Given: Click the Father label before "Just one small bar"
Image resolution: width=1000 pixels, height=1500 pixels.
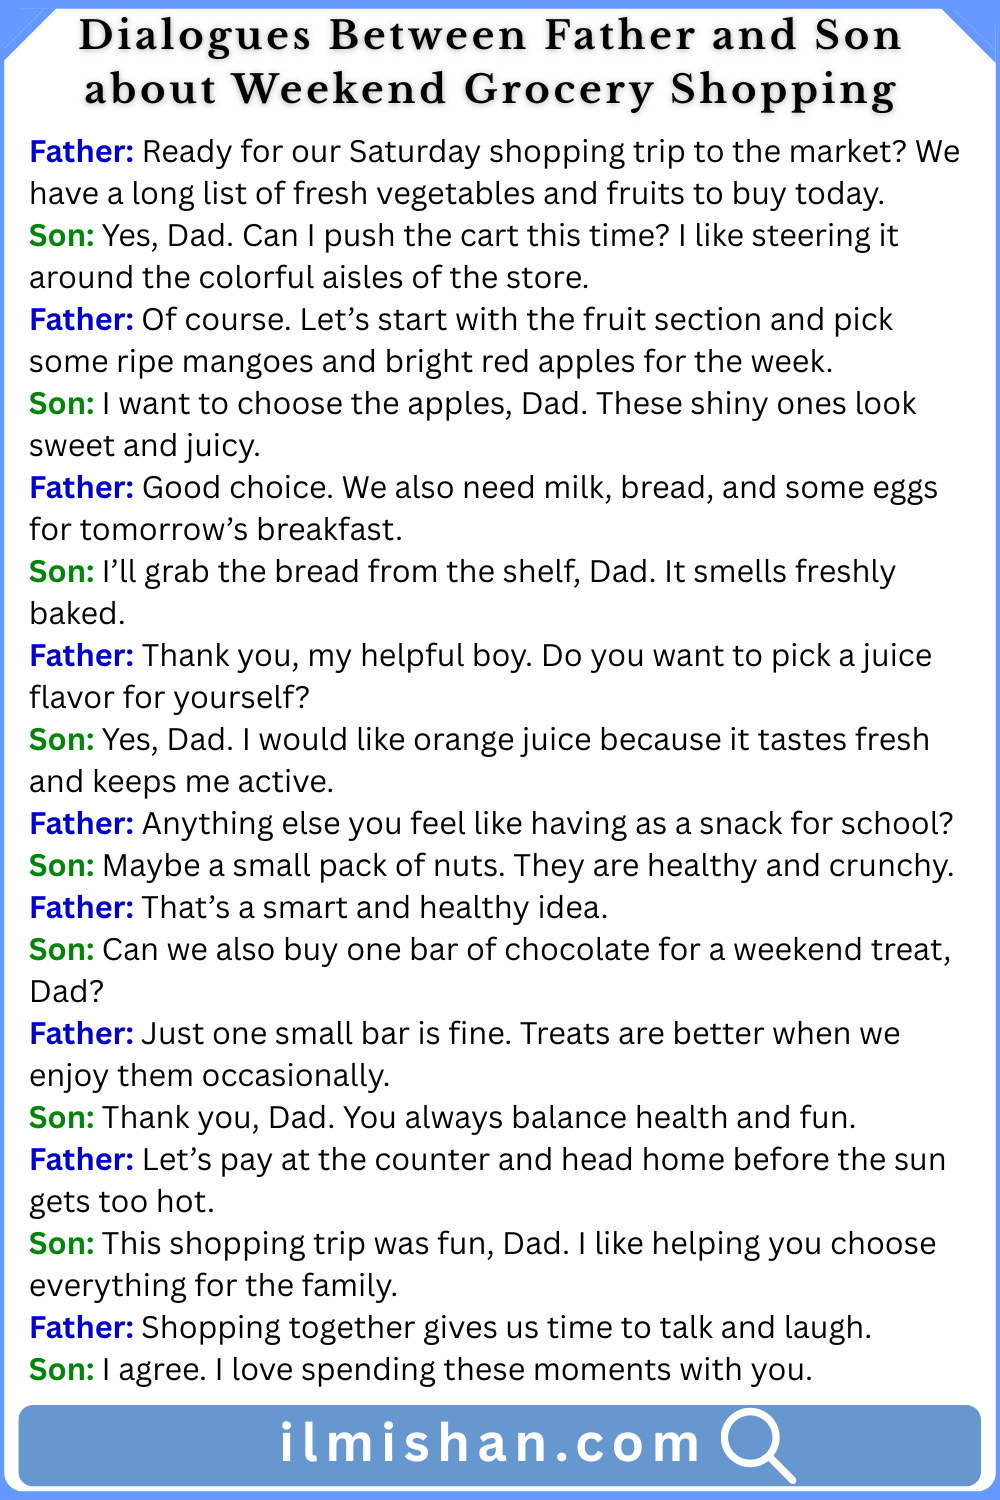Looking at the screenshot, I should [81, 1034].
